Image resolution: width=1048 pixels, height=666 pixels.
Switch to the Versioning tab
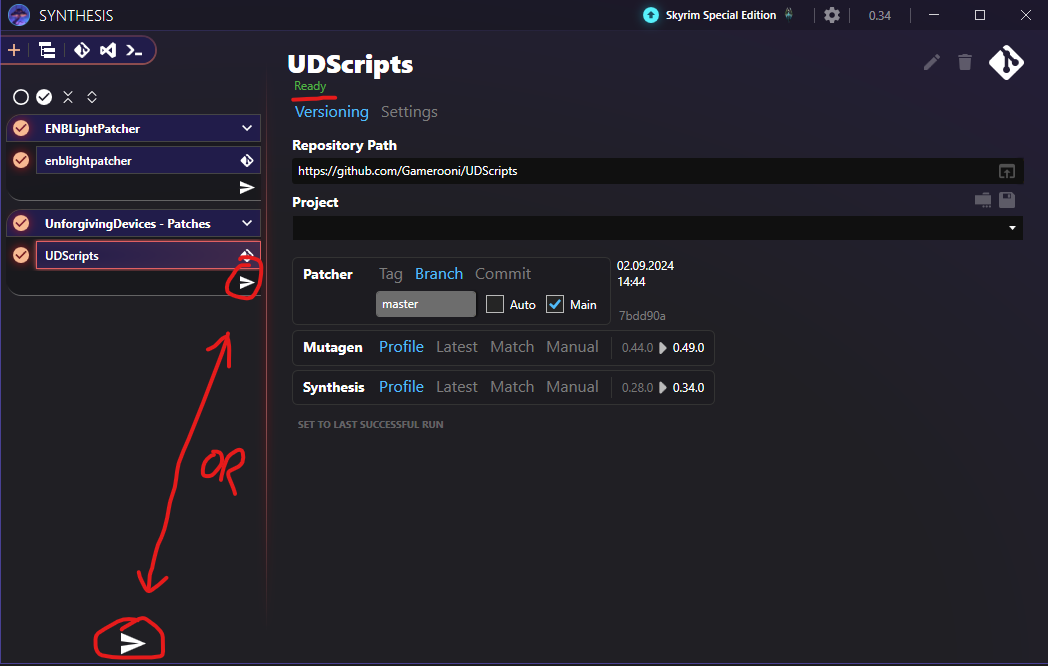pos(332,112)
